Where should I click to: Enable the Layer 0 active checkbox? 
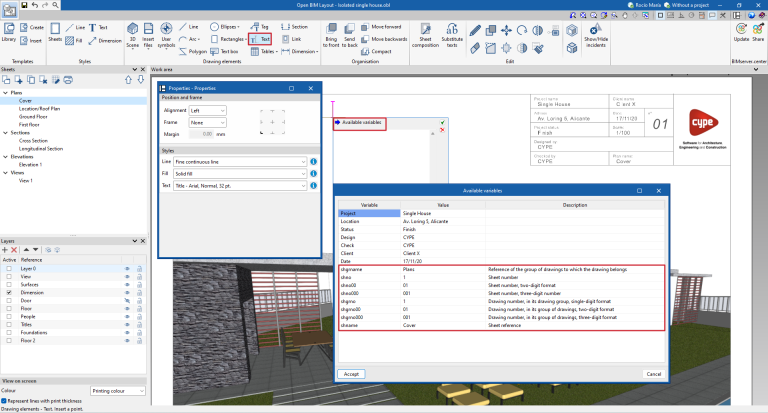9,269
